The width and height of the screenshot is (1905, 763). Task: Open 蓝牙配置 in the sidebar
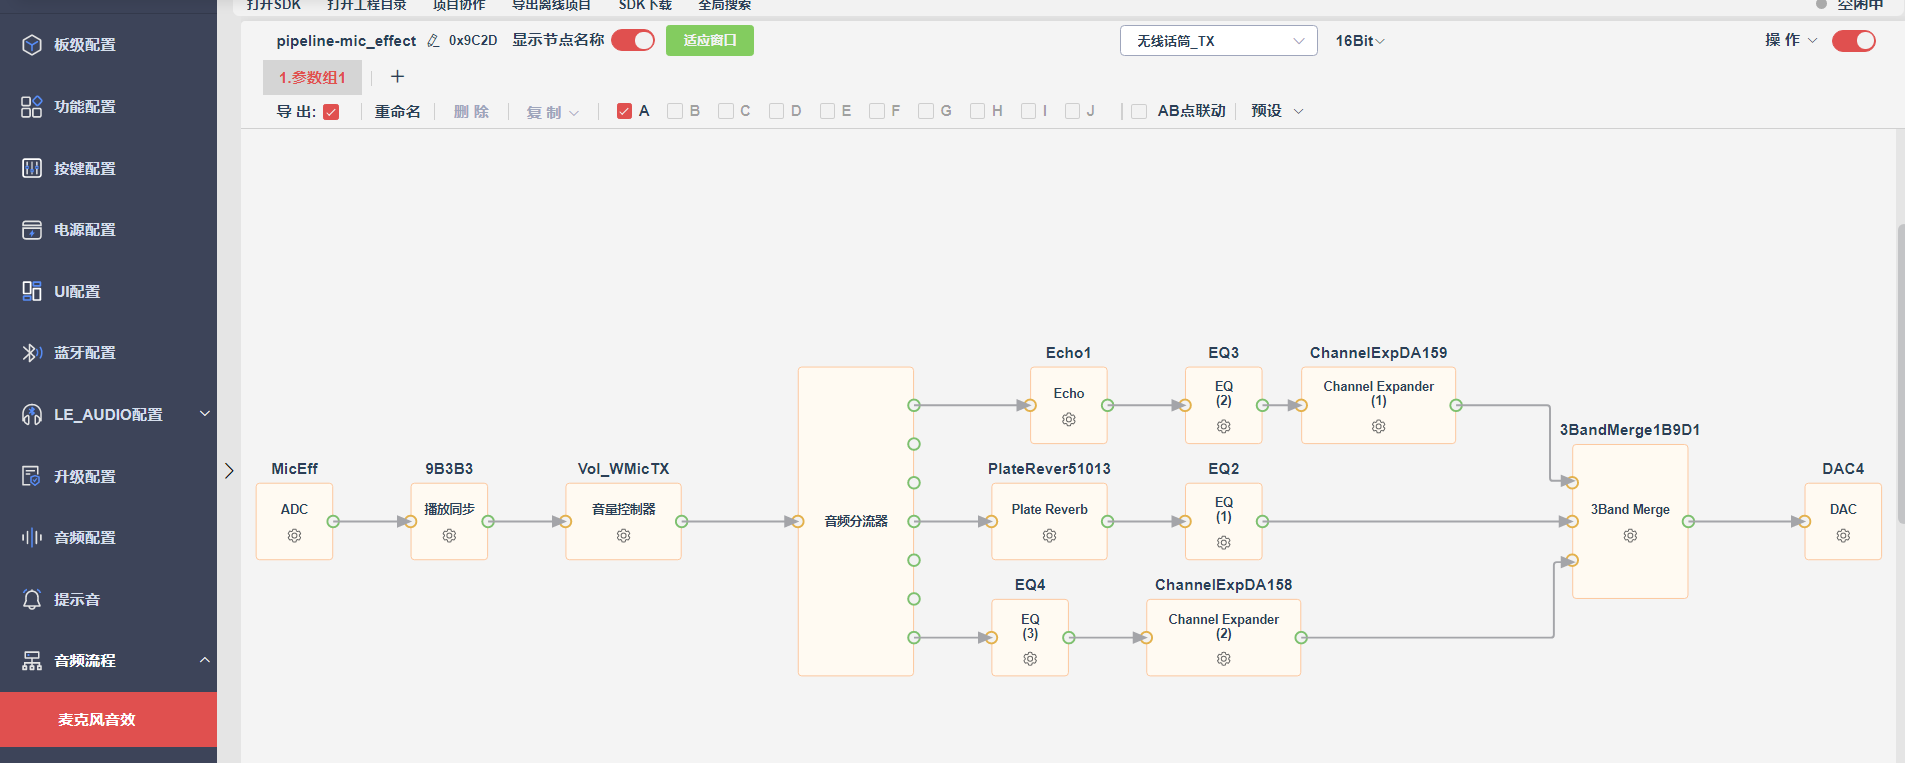108,353
